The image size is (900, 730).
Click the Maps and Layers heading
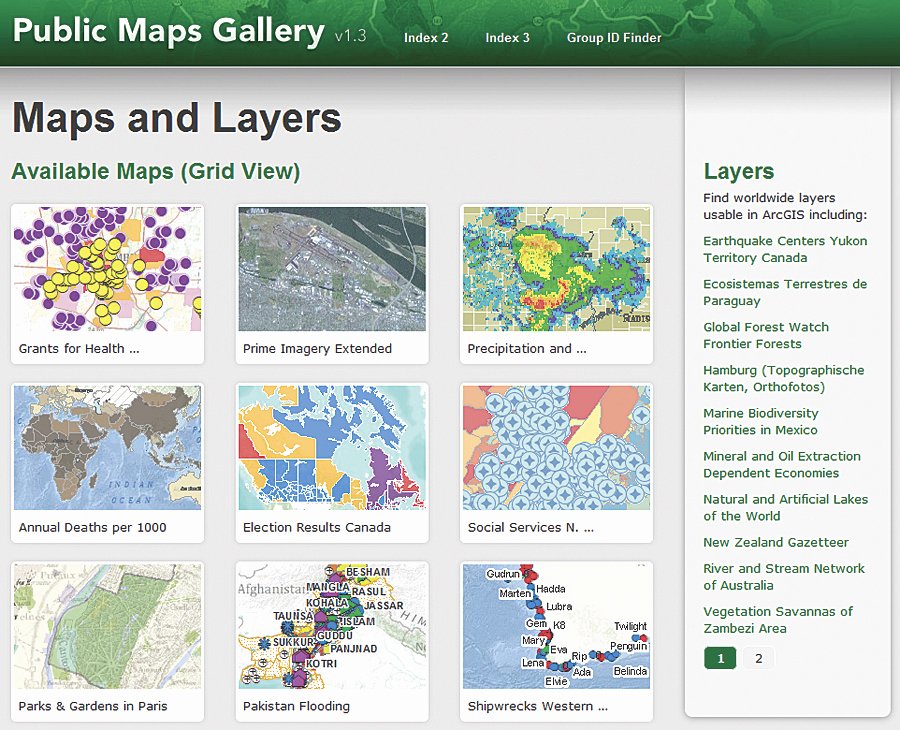point(177,118)
